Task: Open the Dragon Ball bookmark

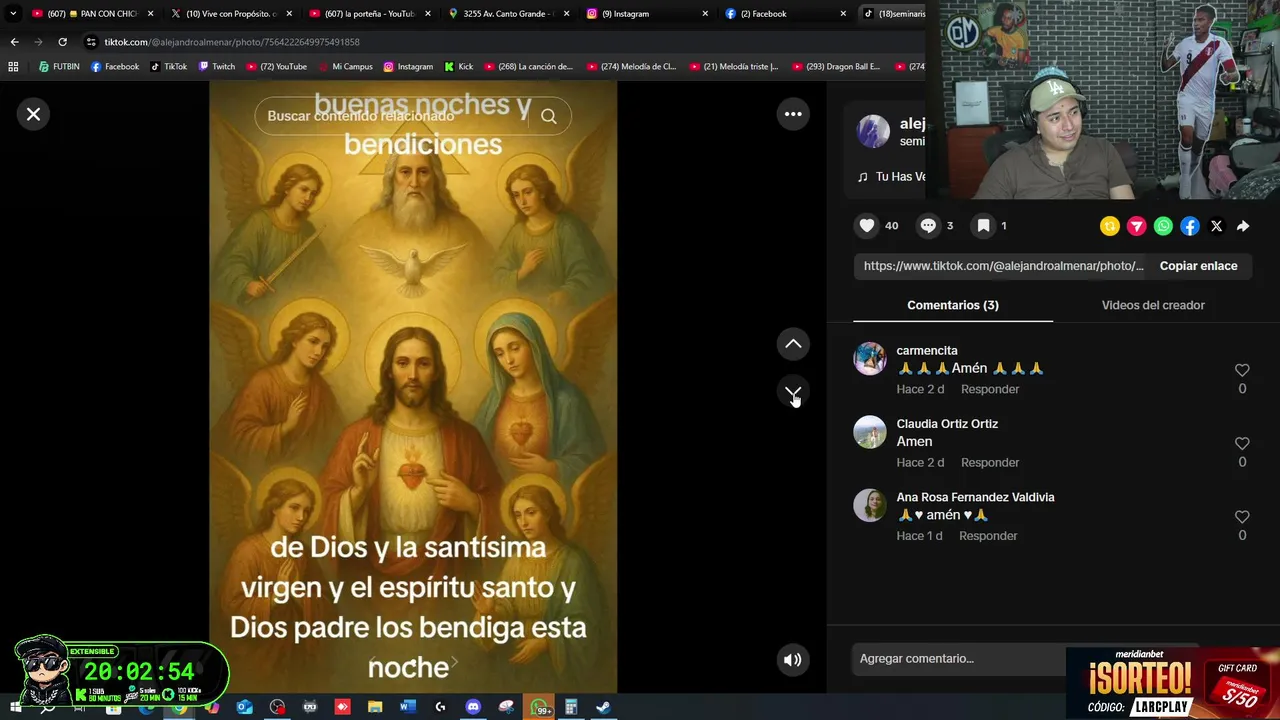Action: point(836,67)
